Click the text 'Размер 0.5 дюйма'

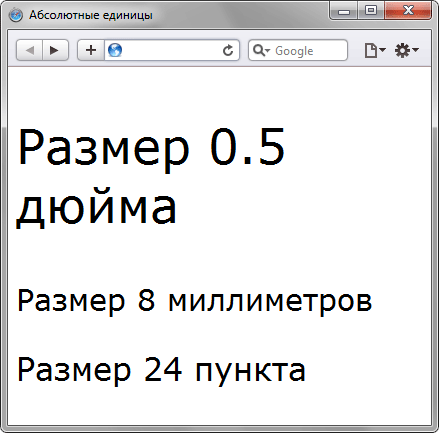[x=151, y=177]
